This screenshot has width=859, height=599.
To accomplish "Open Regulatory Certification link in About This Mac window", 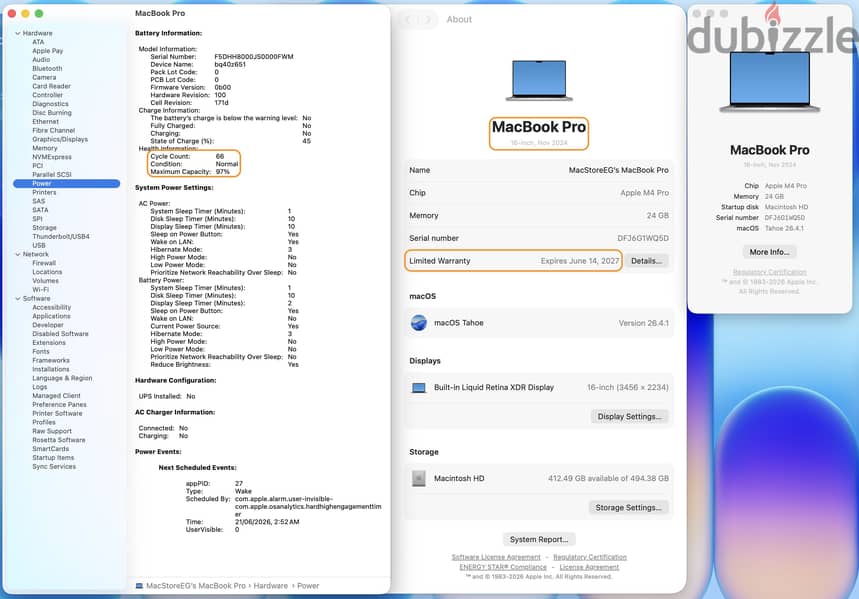I will pyautogui.click(x=770, y=272).
